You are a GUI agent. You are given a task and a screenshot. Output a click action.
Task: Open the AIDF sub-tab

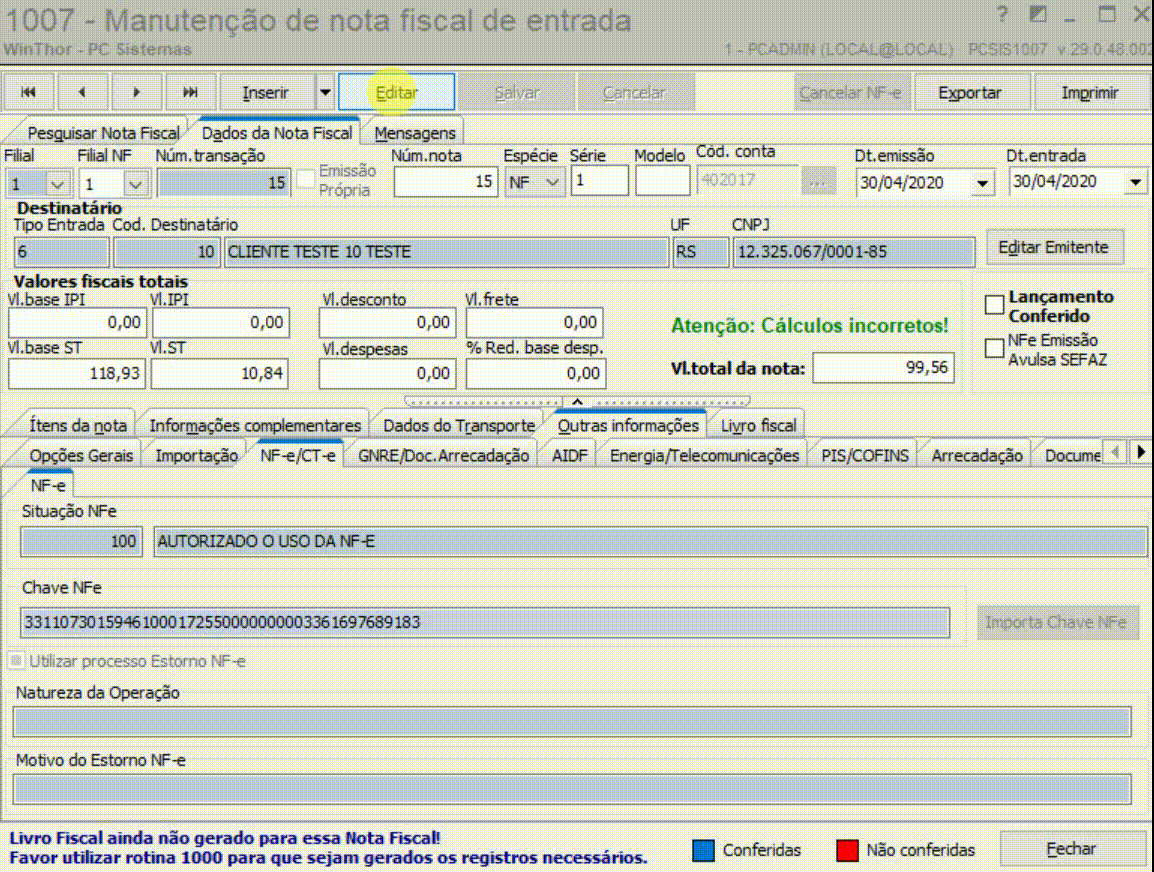(570, 456)
